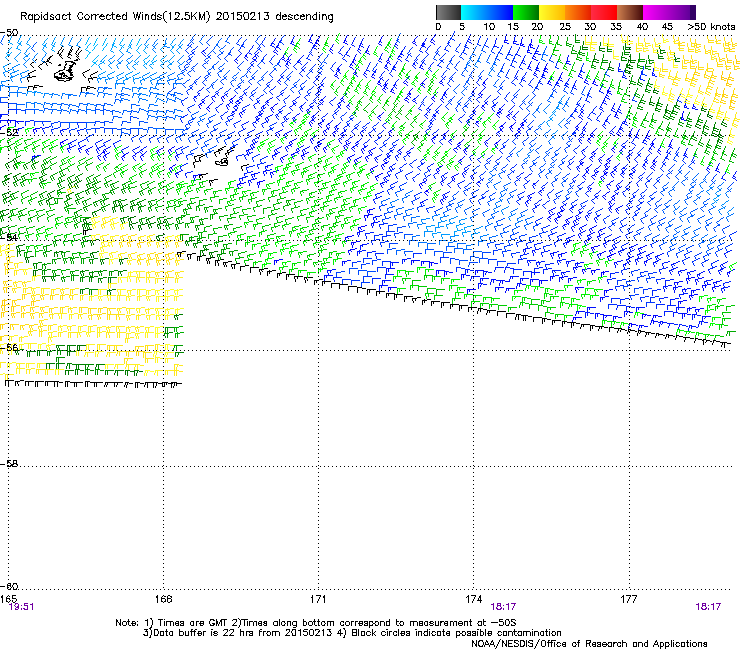Screen dimensions: 740x650
Task: Click the purple '18:17' time beside longitude 177
Action: 708,607
